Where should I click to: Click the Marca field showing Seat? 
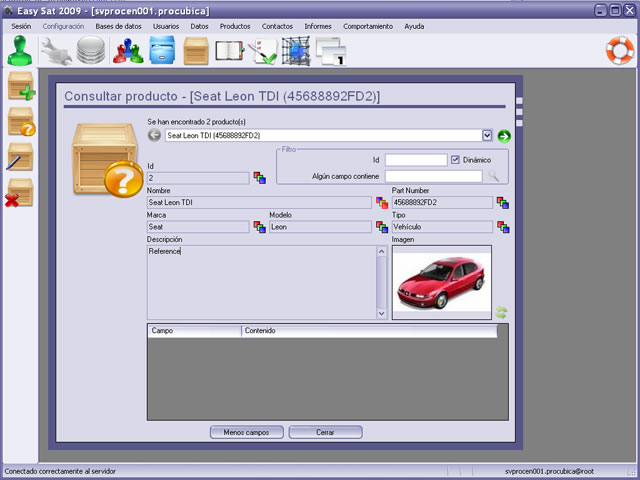[x=198, y=227]
